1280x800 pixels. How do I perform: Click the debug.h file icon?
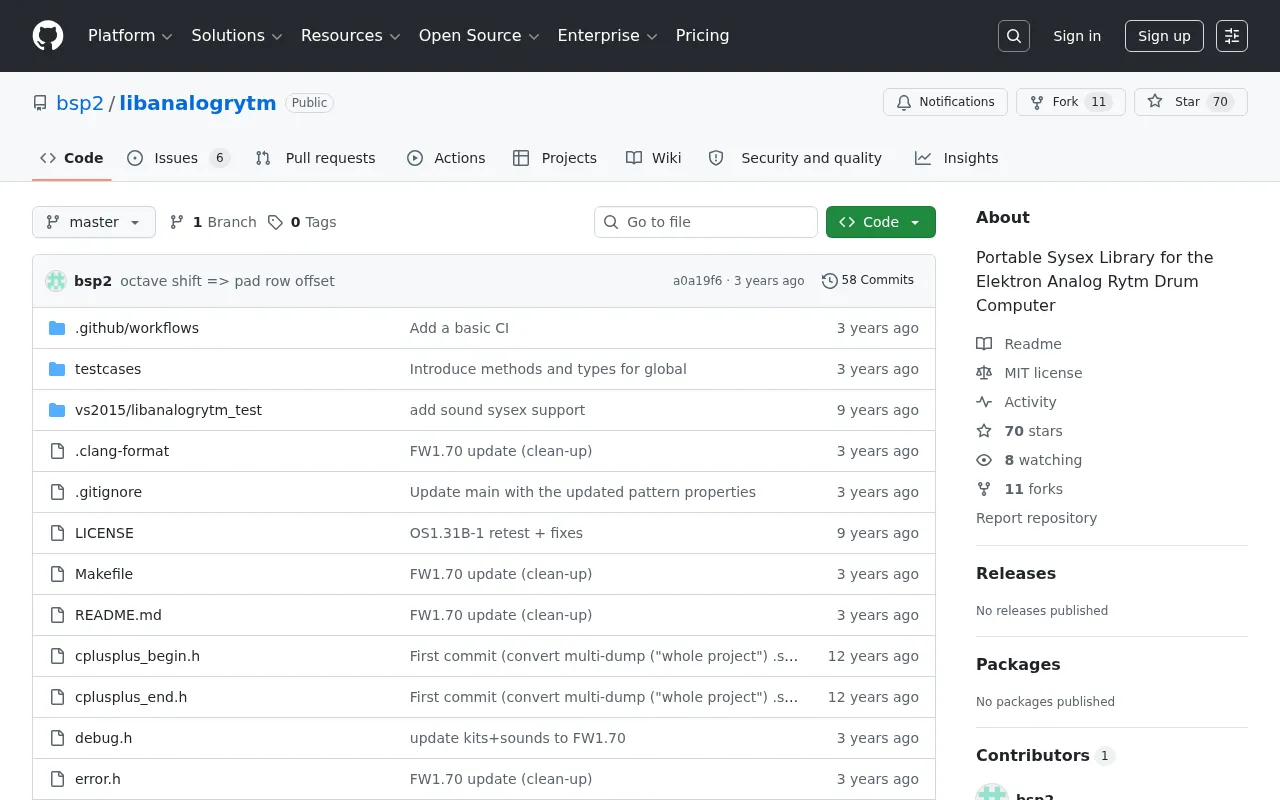click(x=57, y=738)
